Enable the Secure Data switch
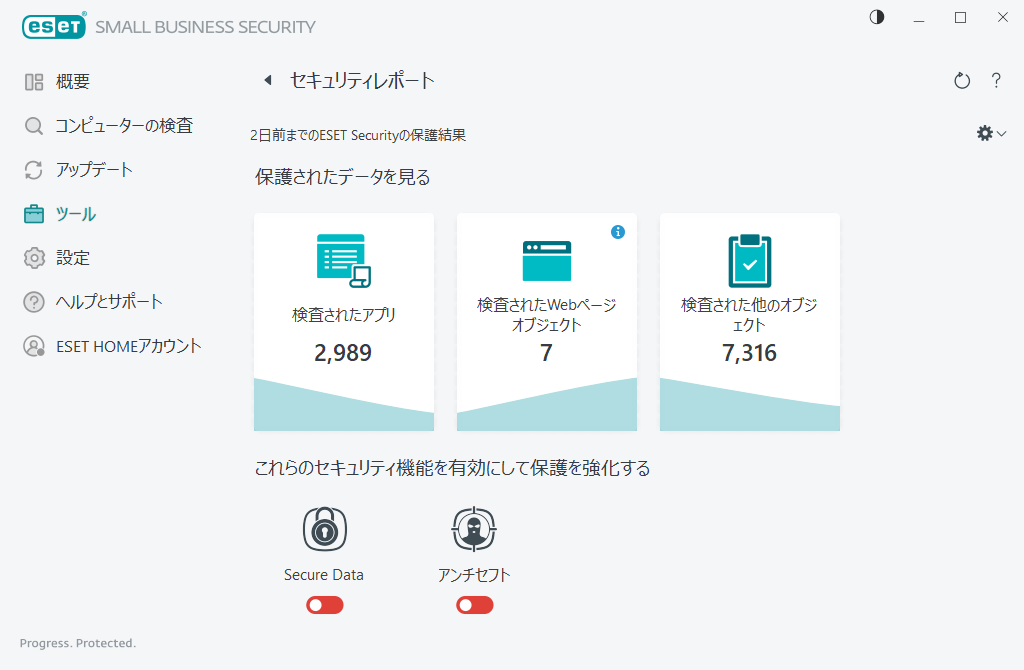The image size is (1024, 670). point(324,605)
